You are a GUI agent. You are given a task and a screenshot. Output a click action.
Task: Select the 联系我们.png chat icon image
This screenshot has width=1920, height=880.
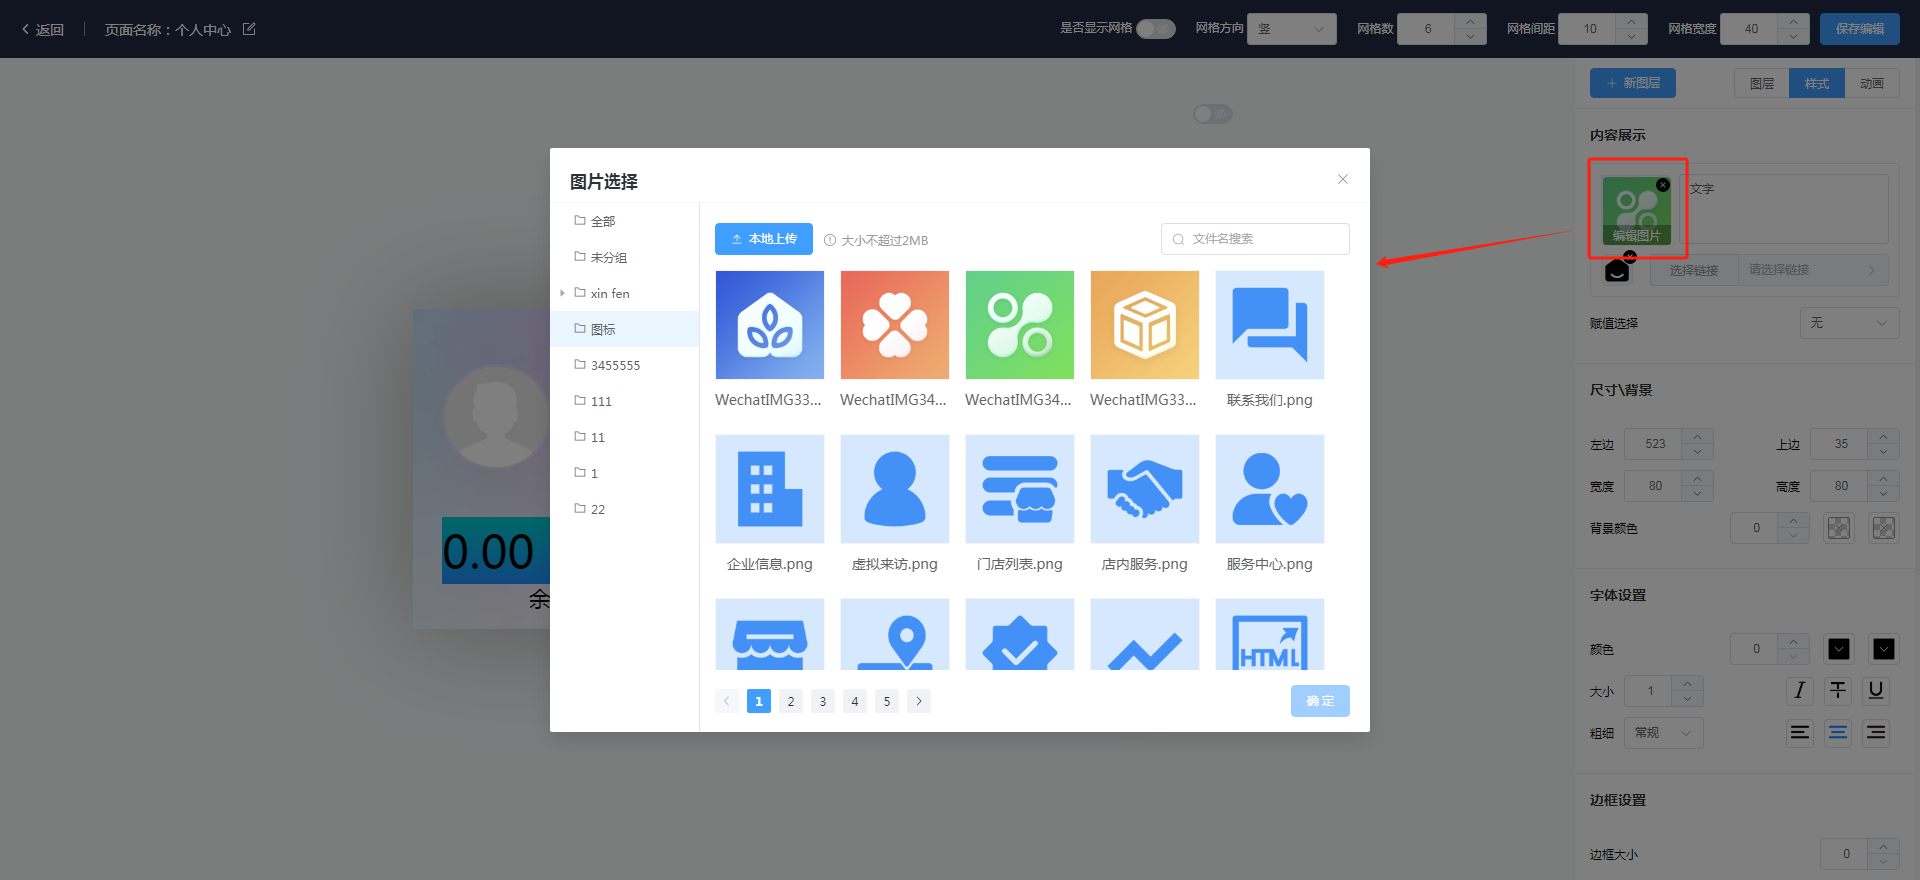[1269, 325]
